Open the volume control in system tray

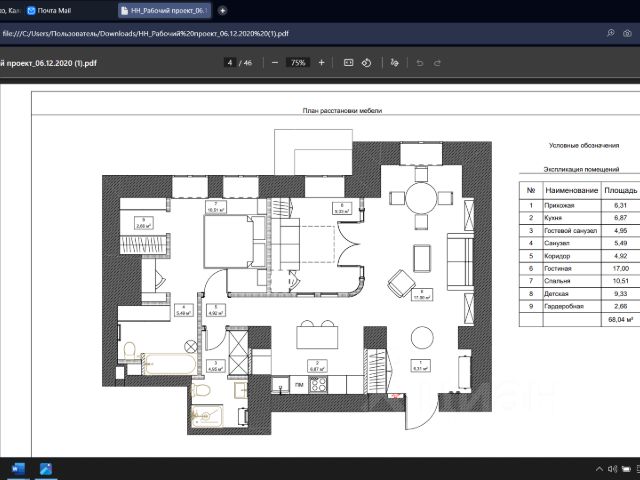[612, 469]
